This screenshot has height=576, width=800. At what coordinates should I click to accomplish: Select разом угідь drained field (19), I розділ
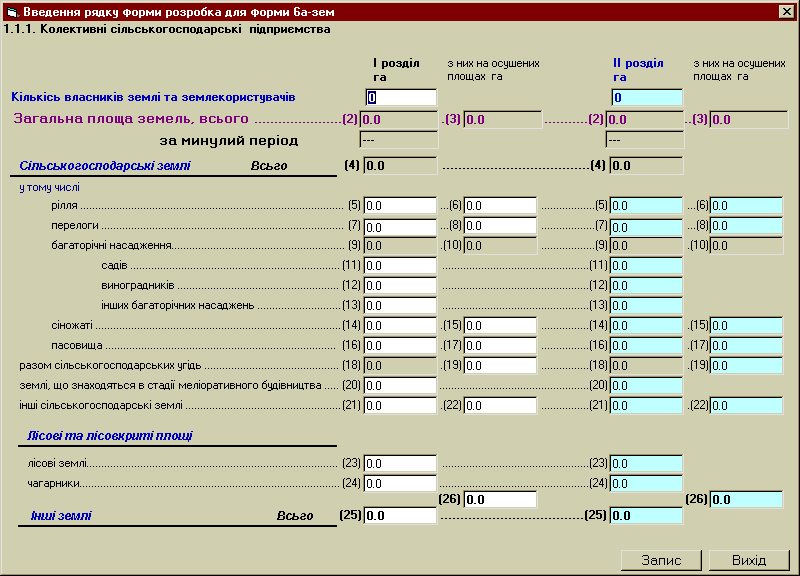[x=500, y=365]
